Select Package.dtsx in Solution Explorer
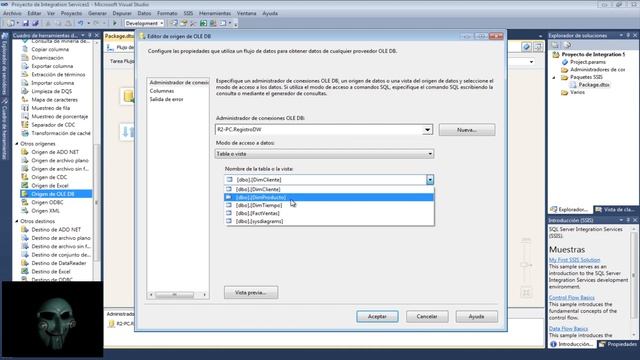The height and width of the screenshot is (360, 640). click(x=593, y=85)
